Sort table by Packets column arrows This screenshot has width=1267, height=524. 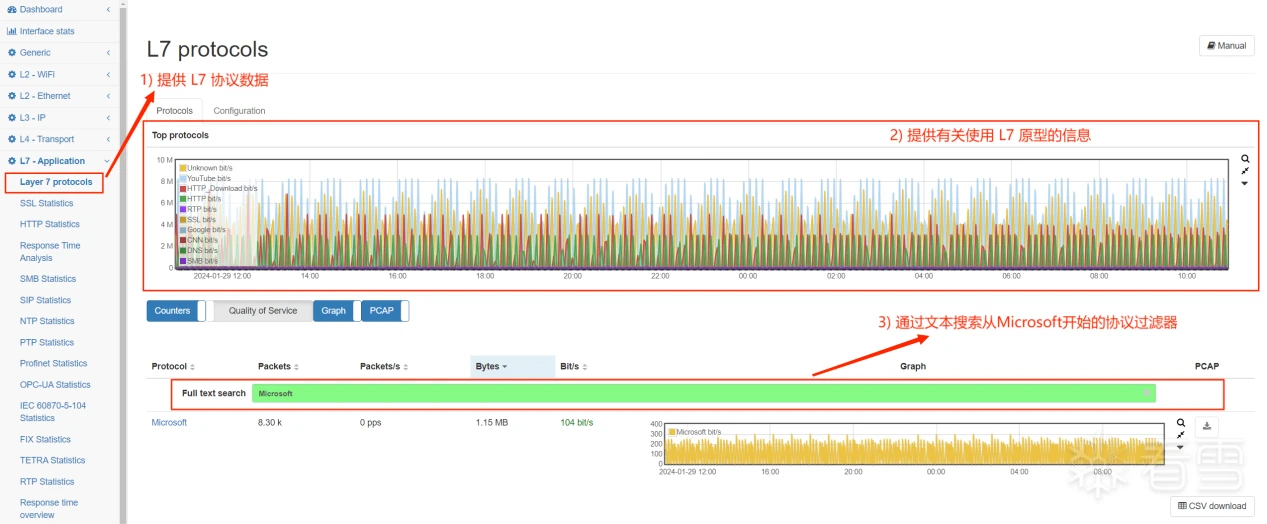[x=296, y=367]
